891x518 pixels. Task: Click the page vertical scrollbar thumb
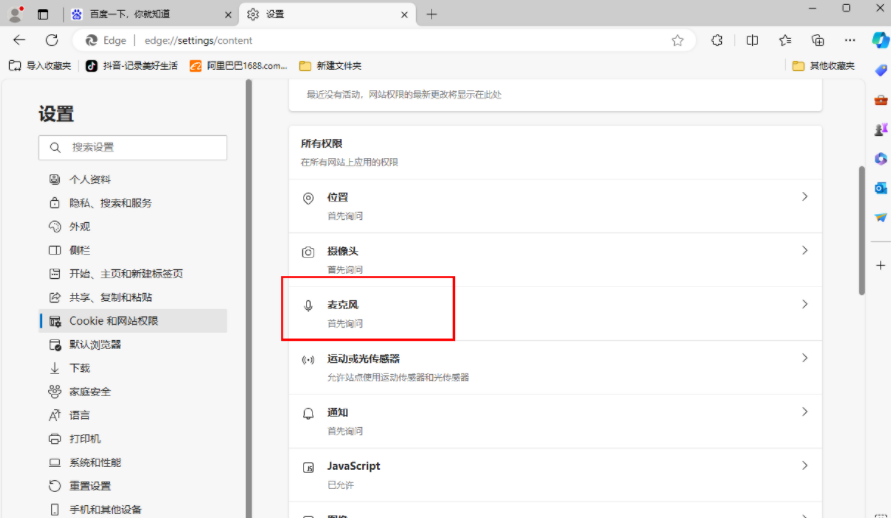pos(861,230)
